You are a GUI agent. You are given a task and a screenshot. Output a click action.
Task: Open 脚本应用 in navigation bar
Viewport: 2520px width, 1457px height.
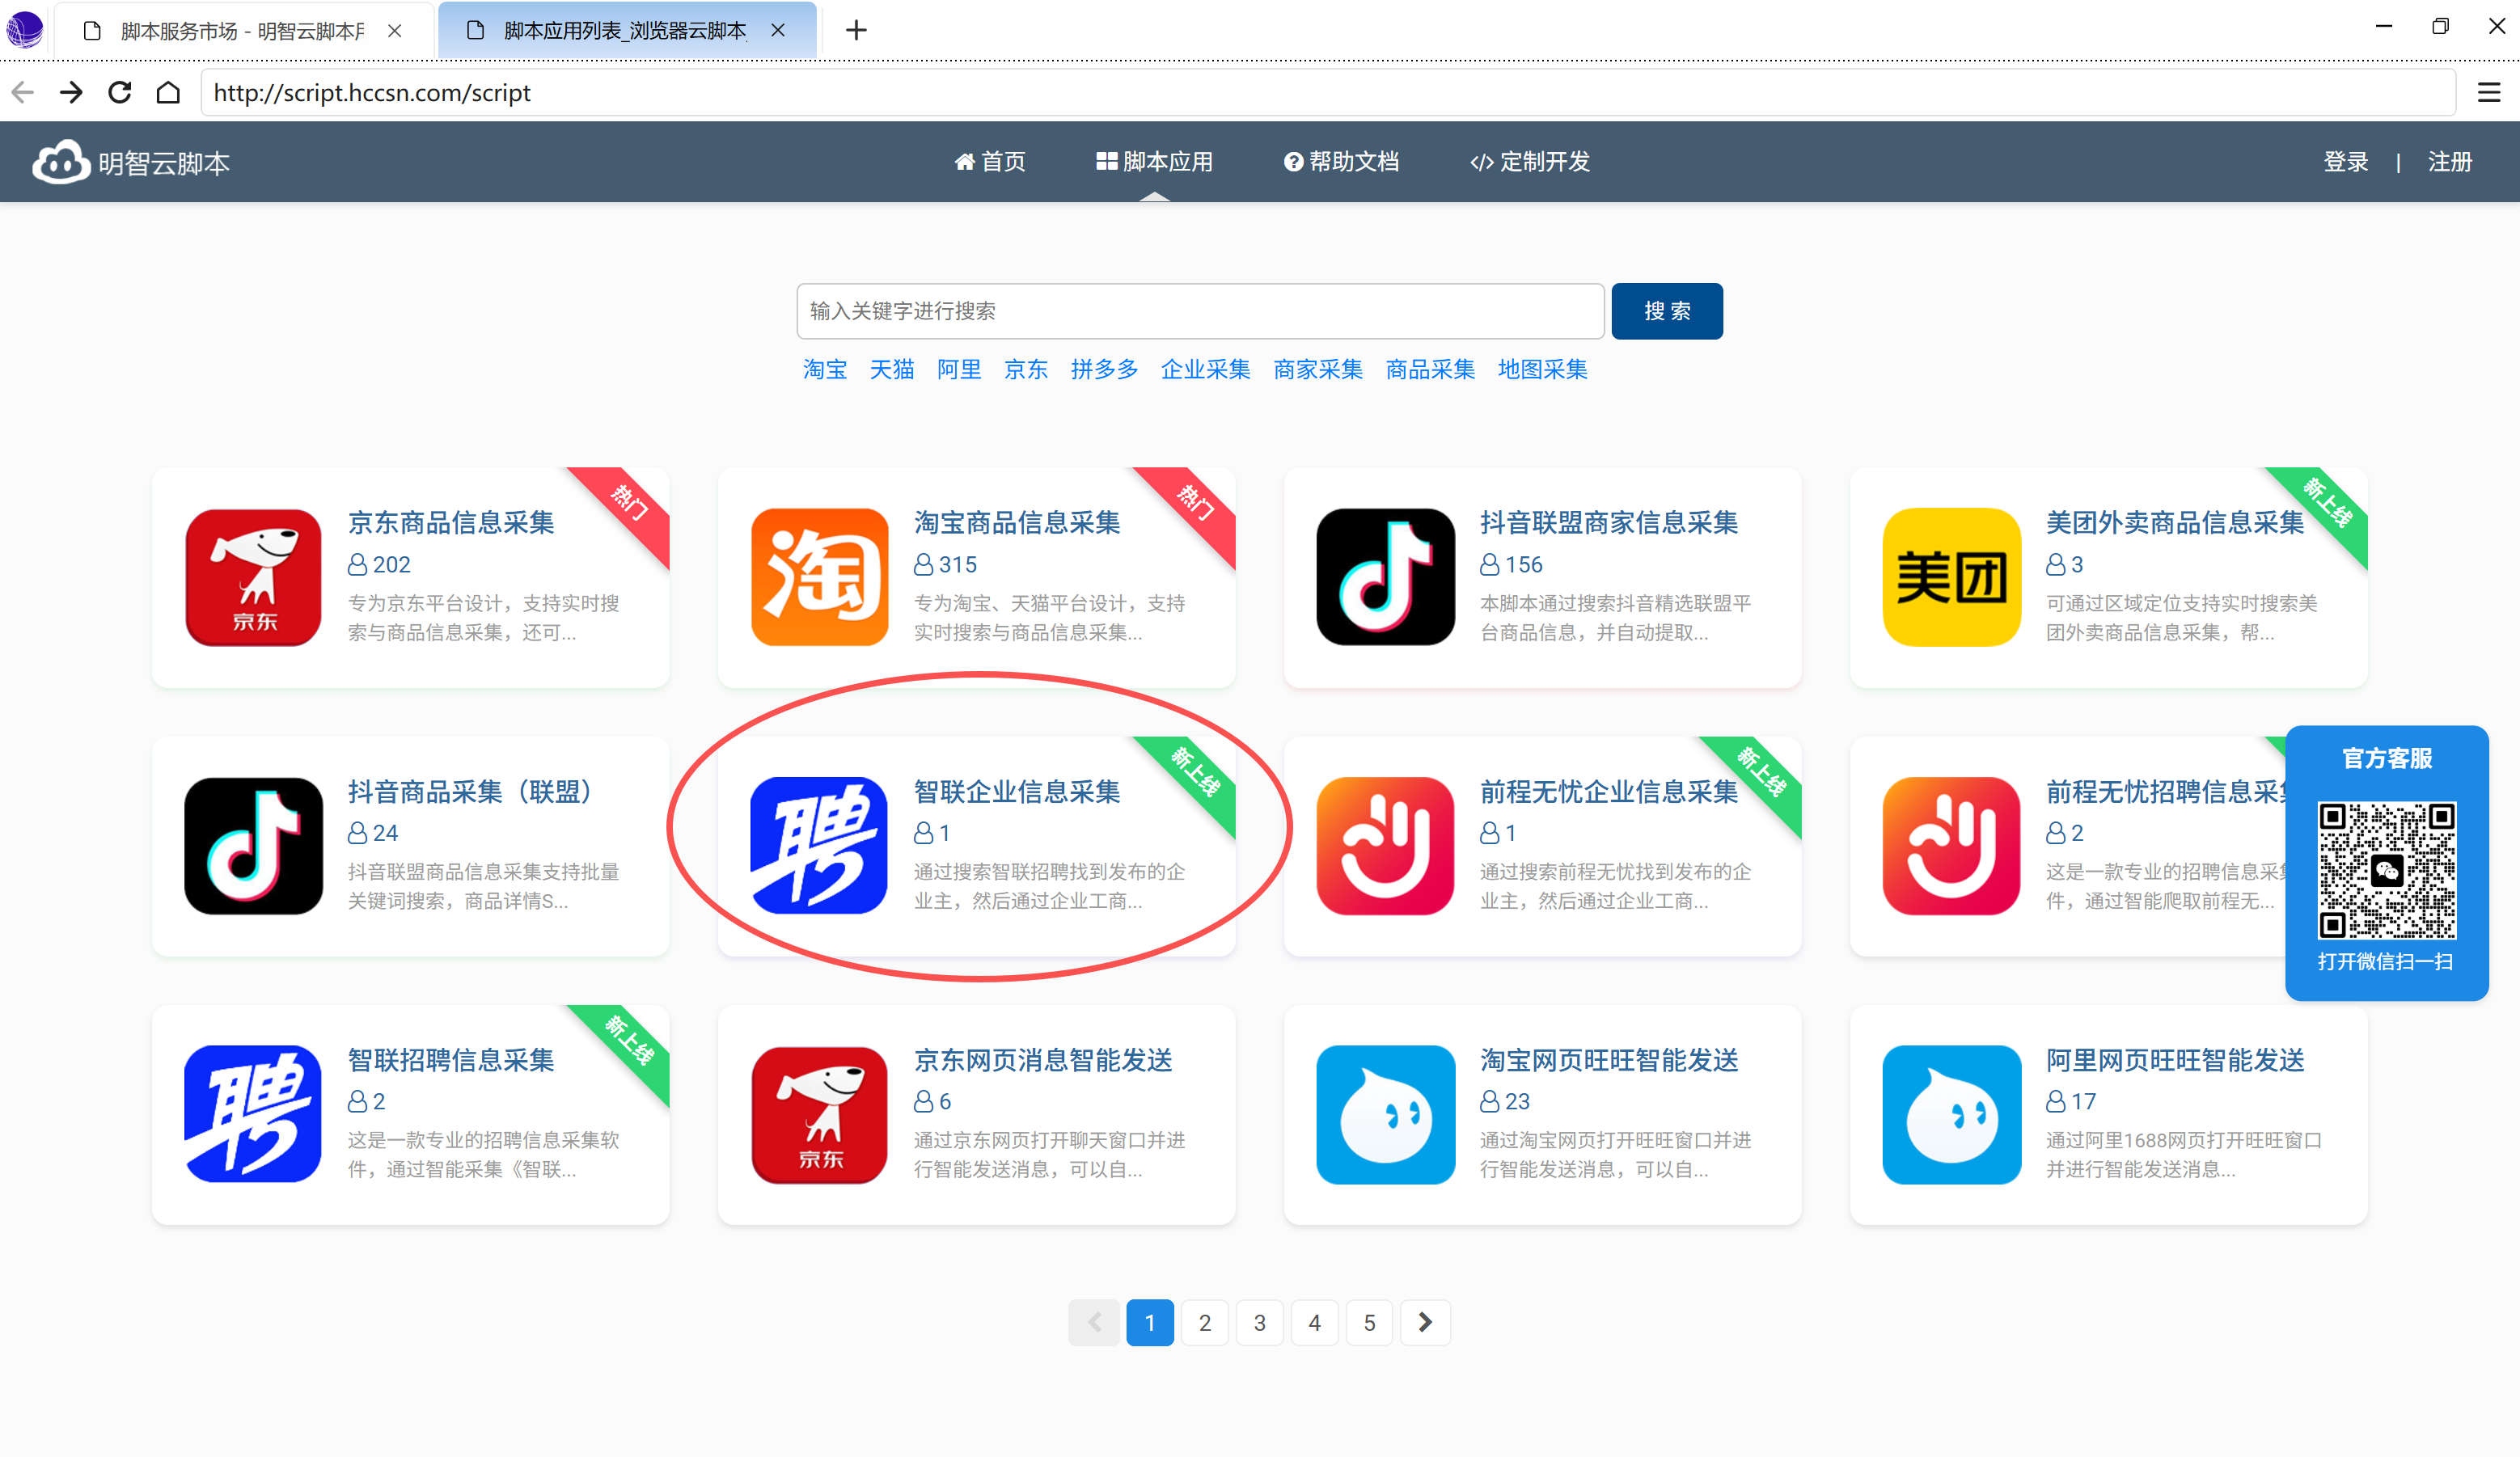tap(1154, 162)
